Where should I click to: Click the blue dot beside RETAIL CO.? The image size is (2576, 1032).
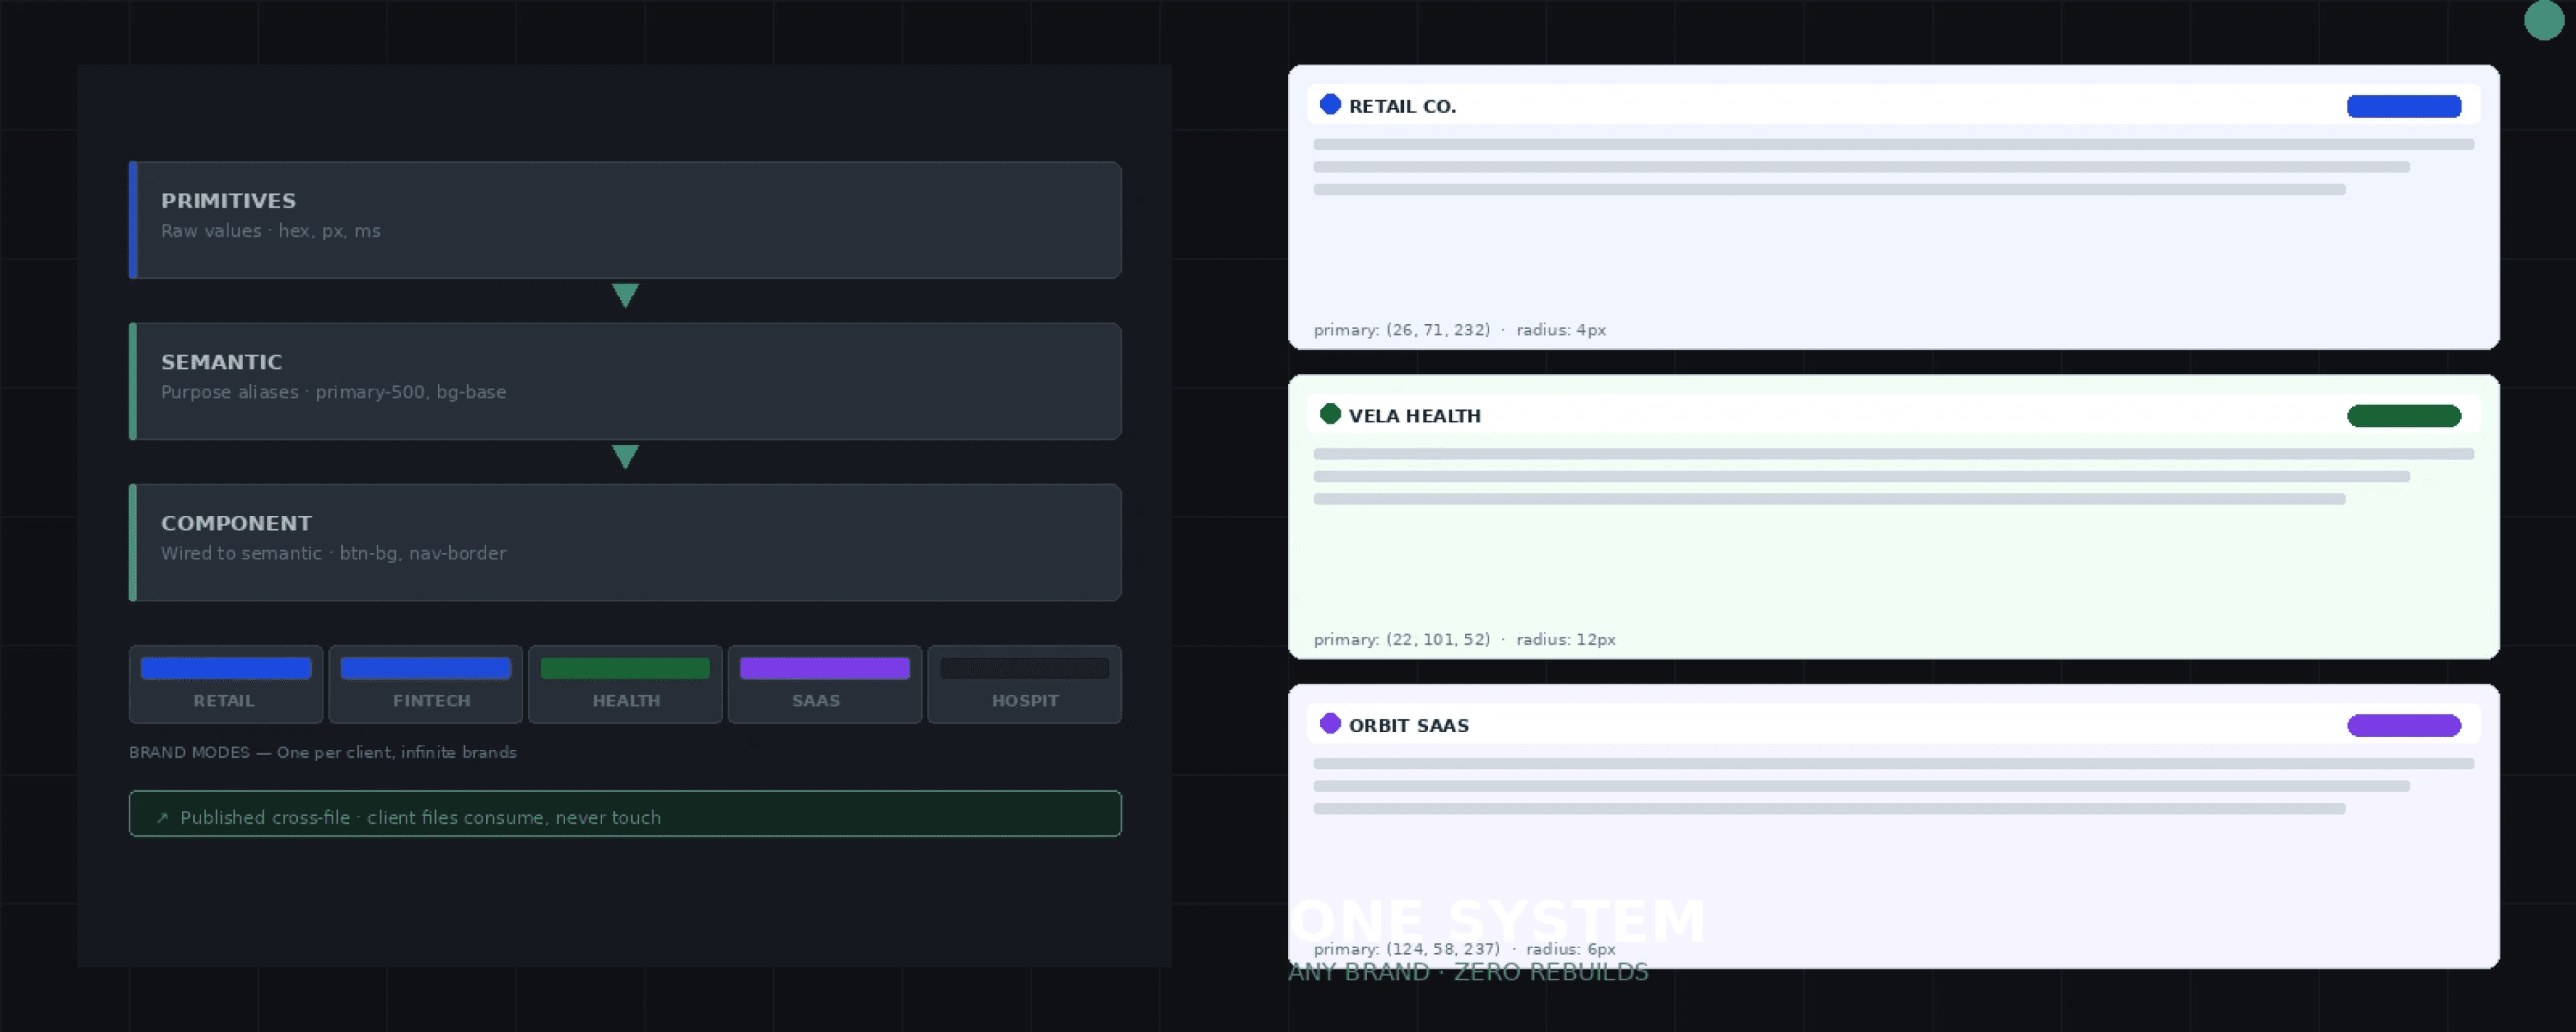pyautogui.click(x=1330, y=104)
